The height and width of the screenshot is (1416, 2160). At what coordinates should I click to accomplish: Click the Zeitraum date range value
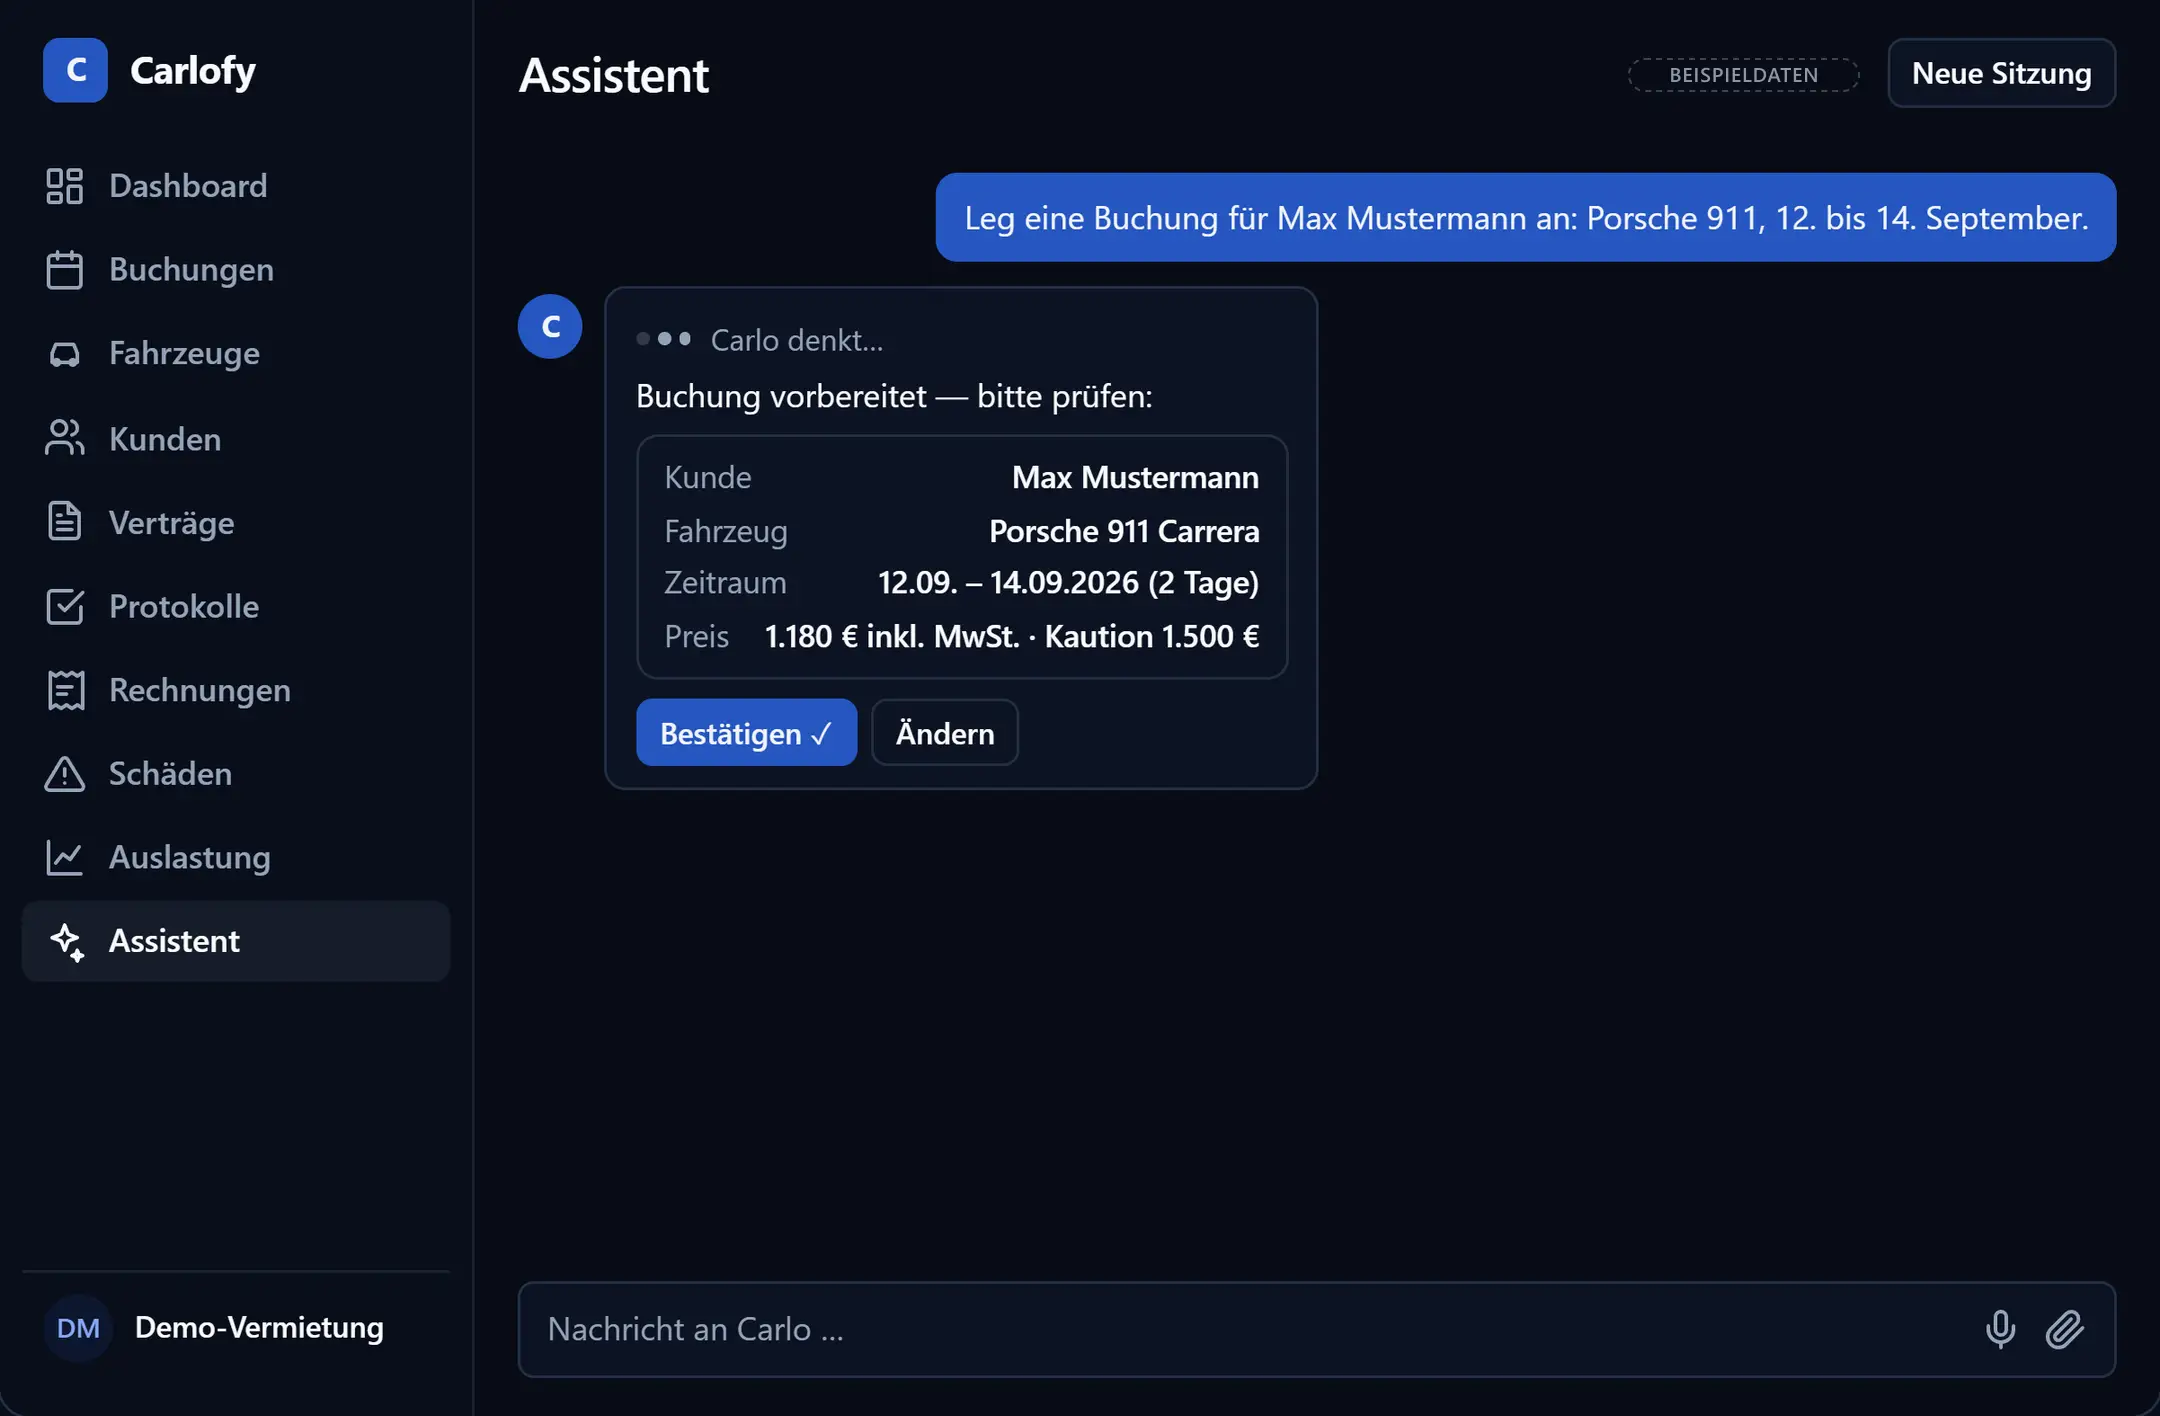tap(1068, 583)
